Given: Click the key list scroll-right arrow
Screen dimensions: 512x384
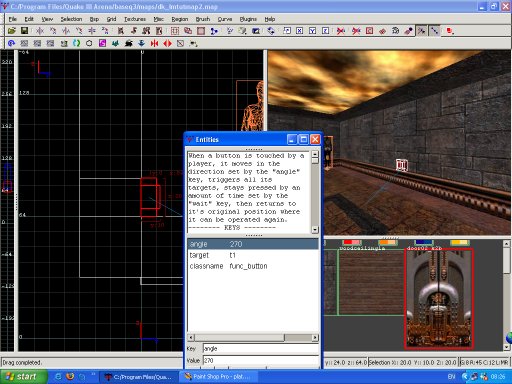Looking at the screenshot, I should pyautogui.click(x=315, y=337).
